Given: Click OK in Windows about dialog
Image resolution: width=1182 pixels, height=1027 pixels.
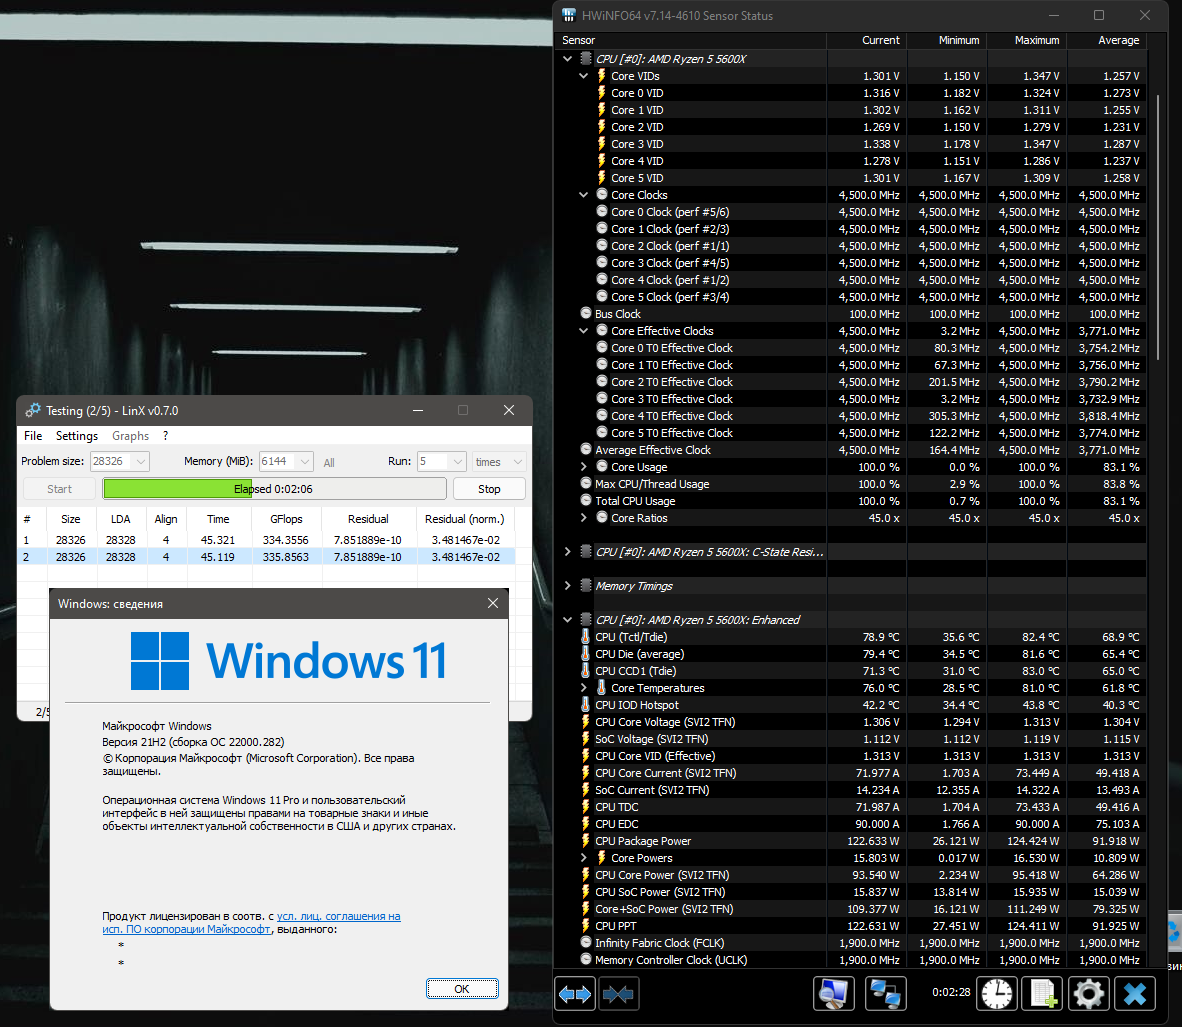Looking at the screenshot, I should click(x=462, y=989).
